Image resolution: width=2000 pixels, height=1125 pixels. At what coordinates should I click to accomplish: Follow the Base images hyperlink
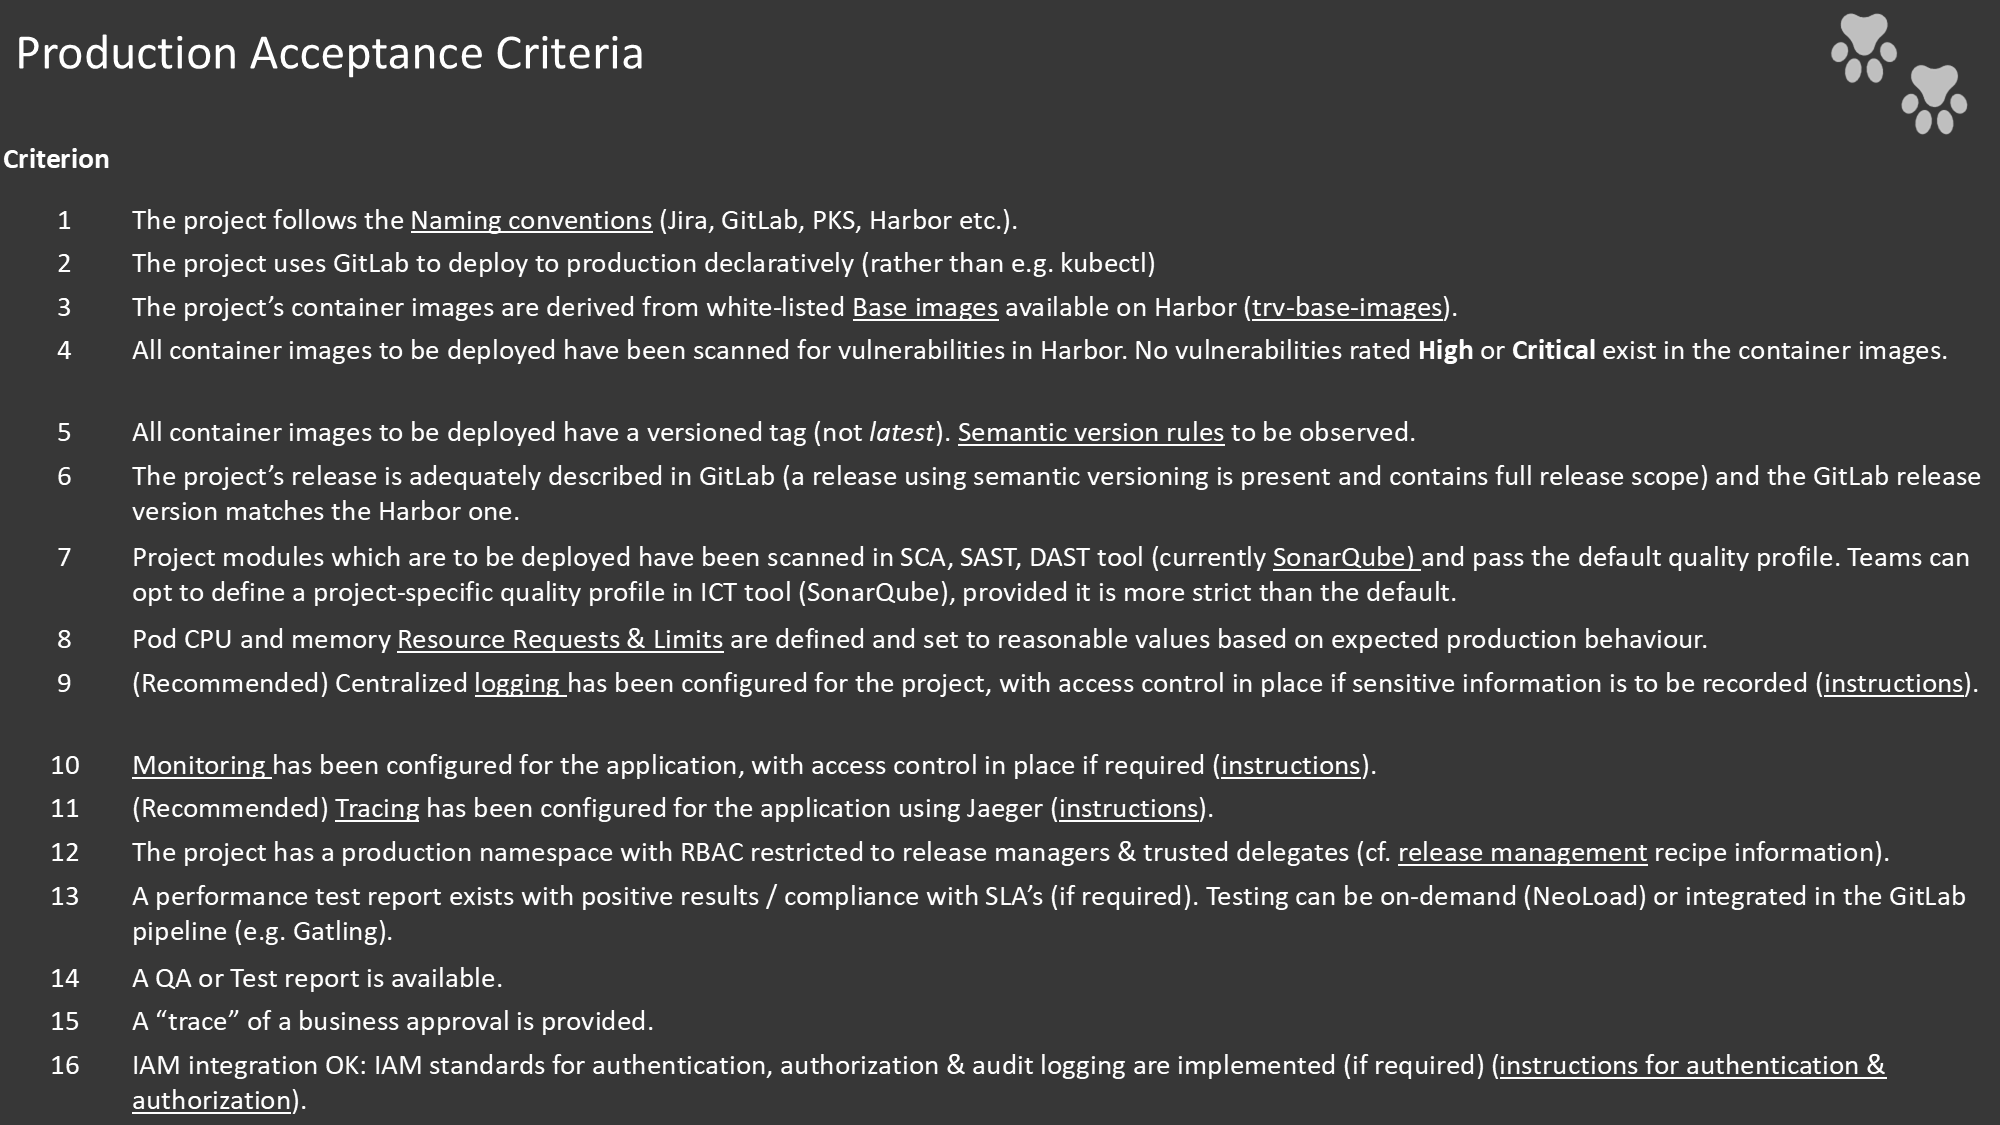click(x=925, y=307)
